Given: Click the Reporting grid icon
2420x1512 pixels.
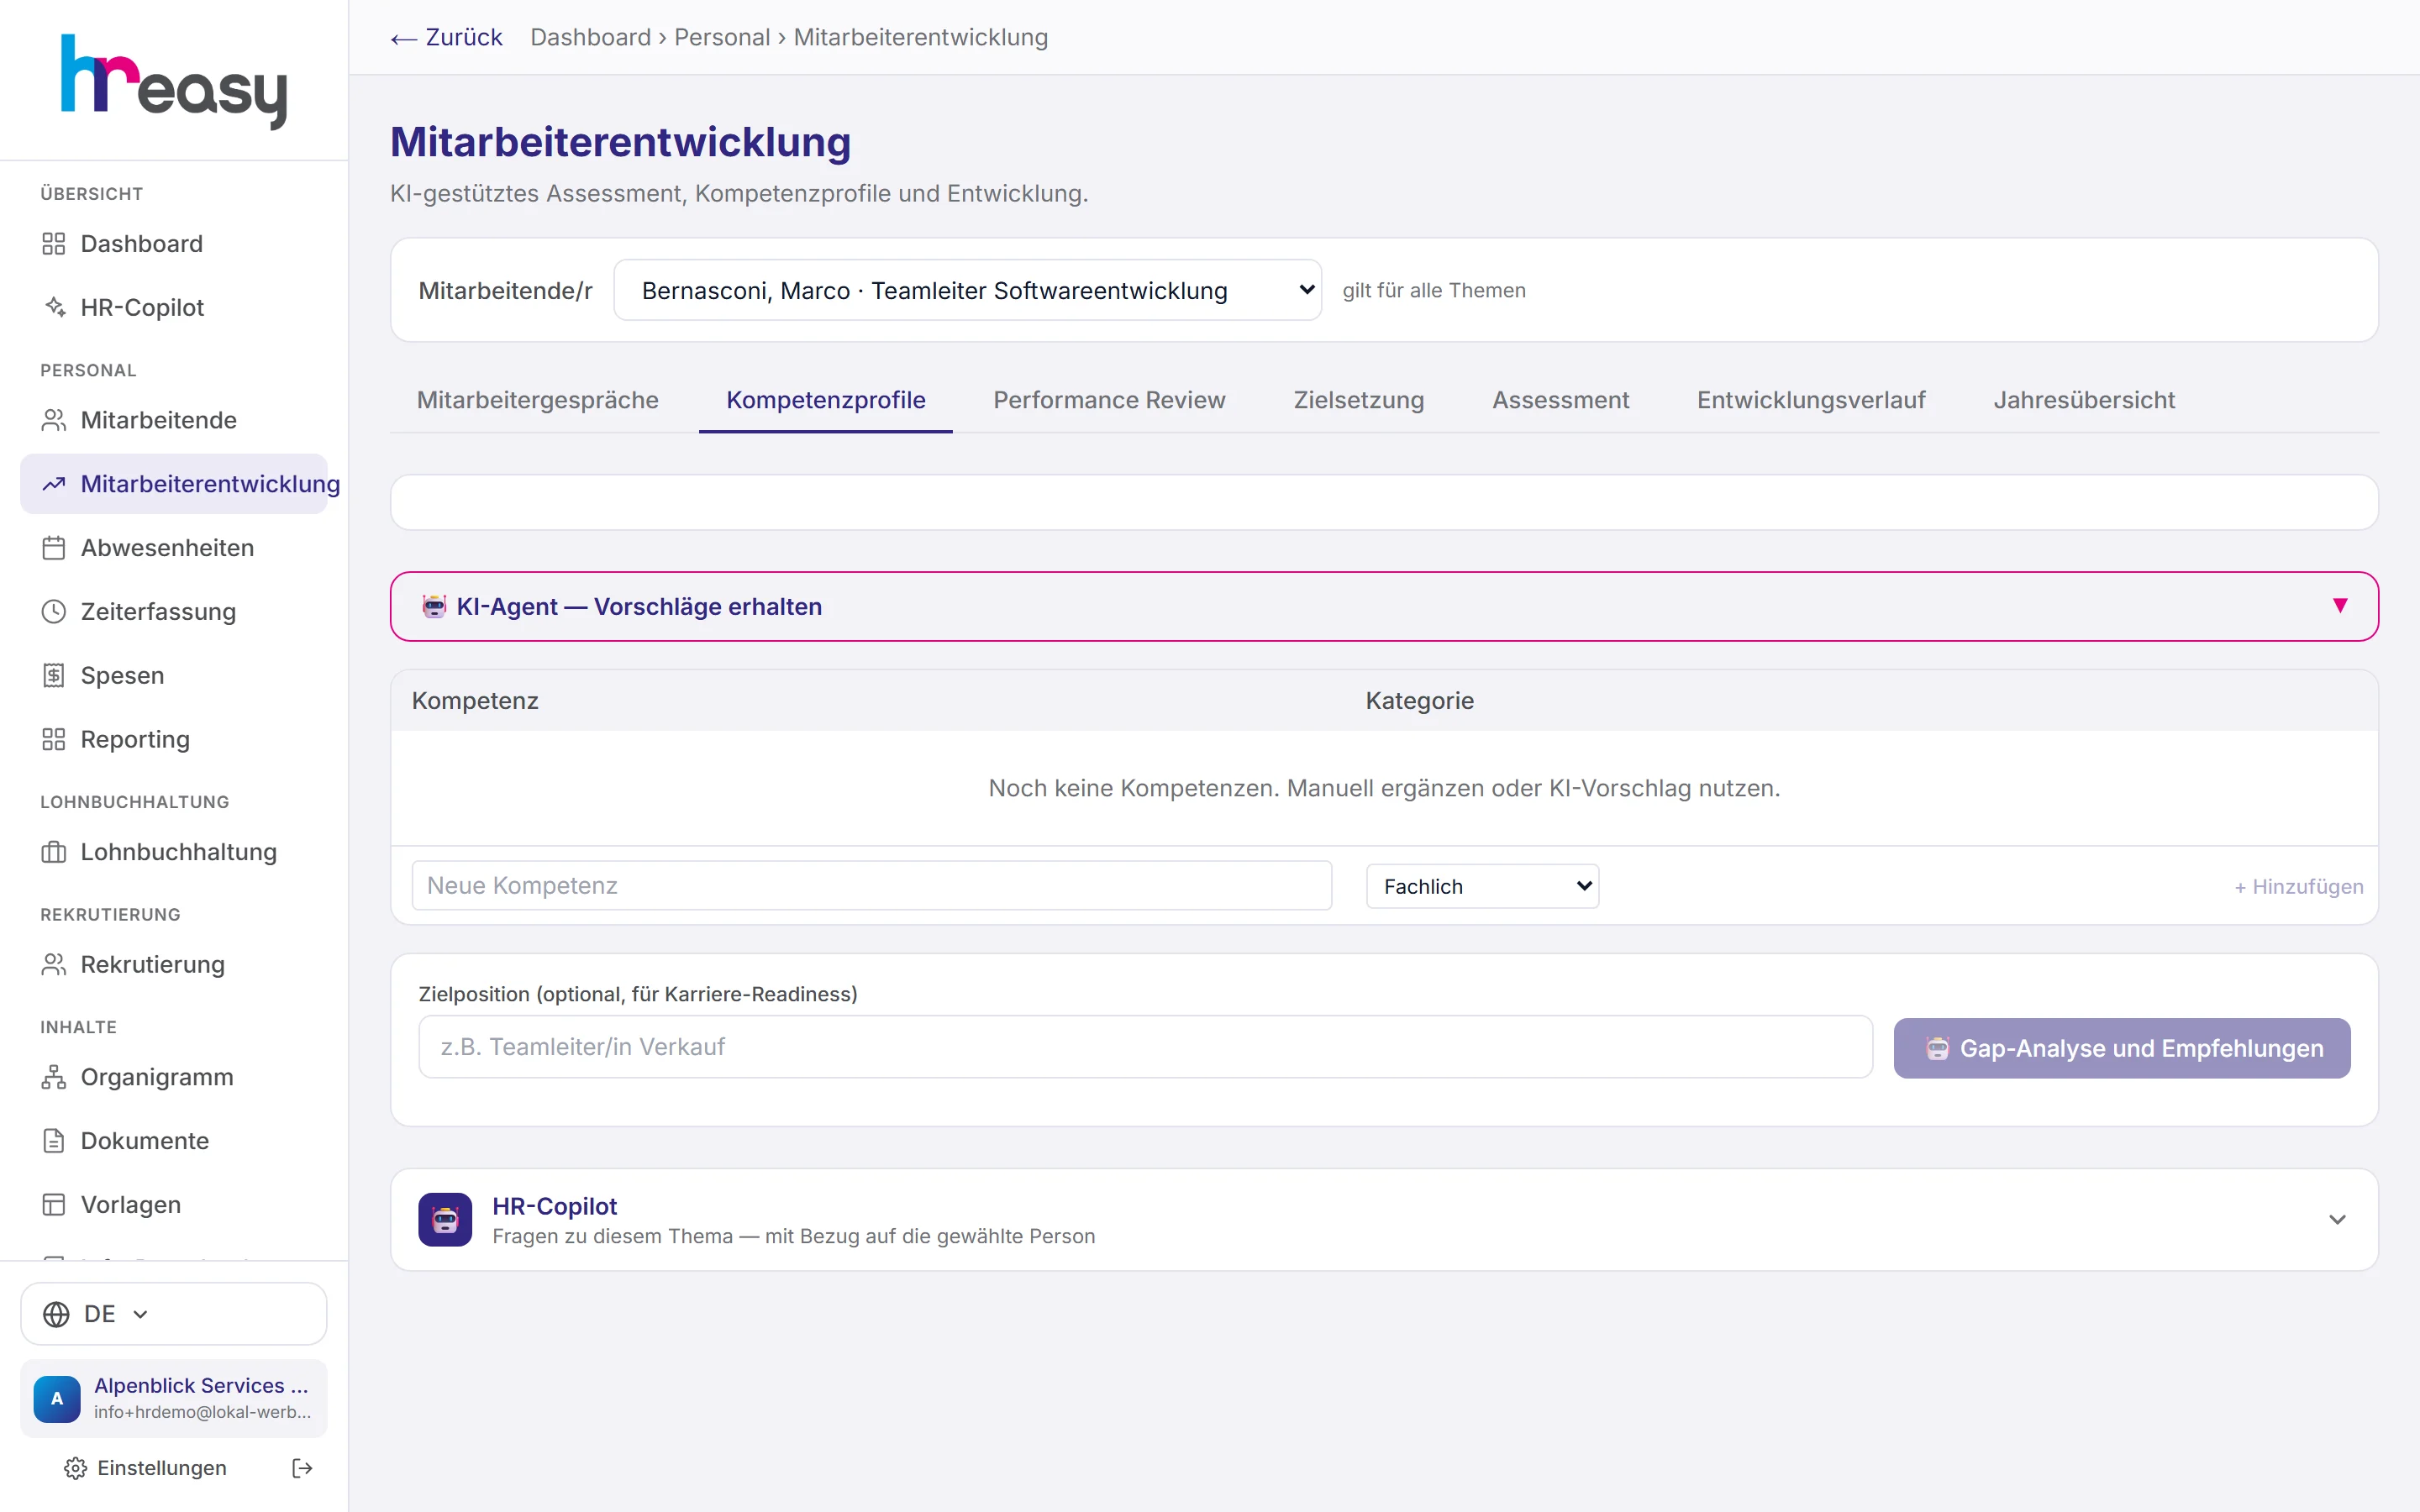Looking at the screenshot, I should coord(54,739).
